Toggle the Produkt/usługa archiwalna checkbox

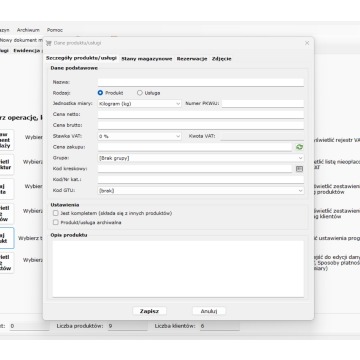(56, 222)
